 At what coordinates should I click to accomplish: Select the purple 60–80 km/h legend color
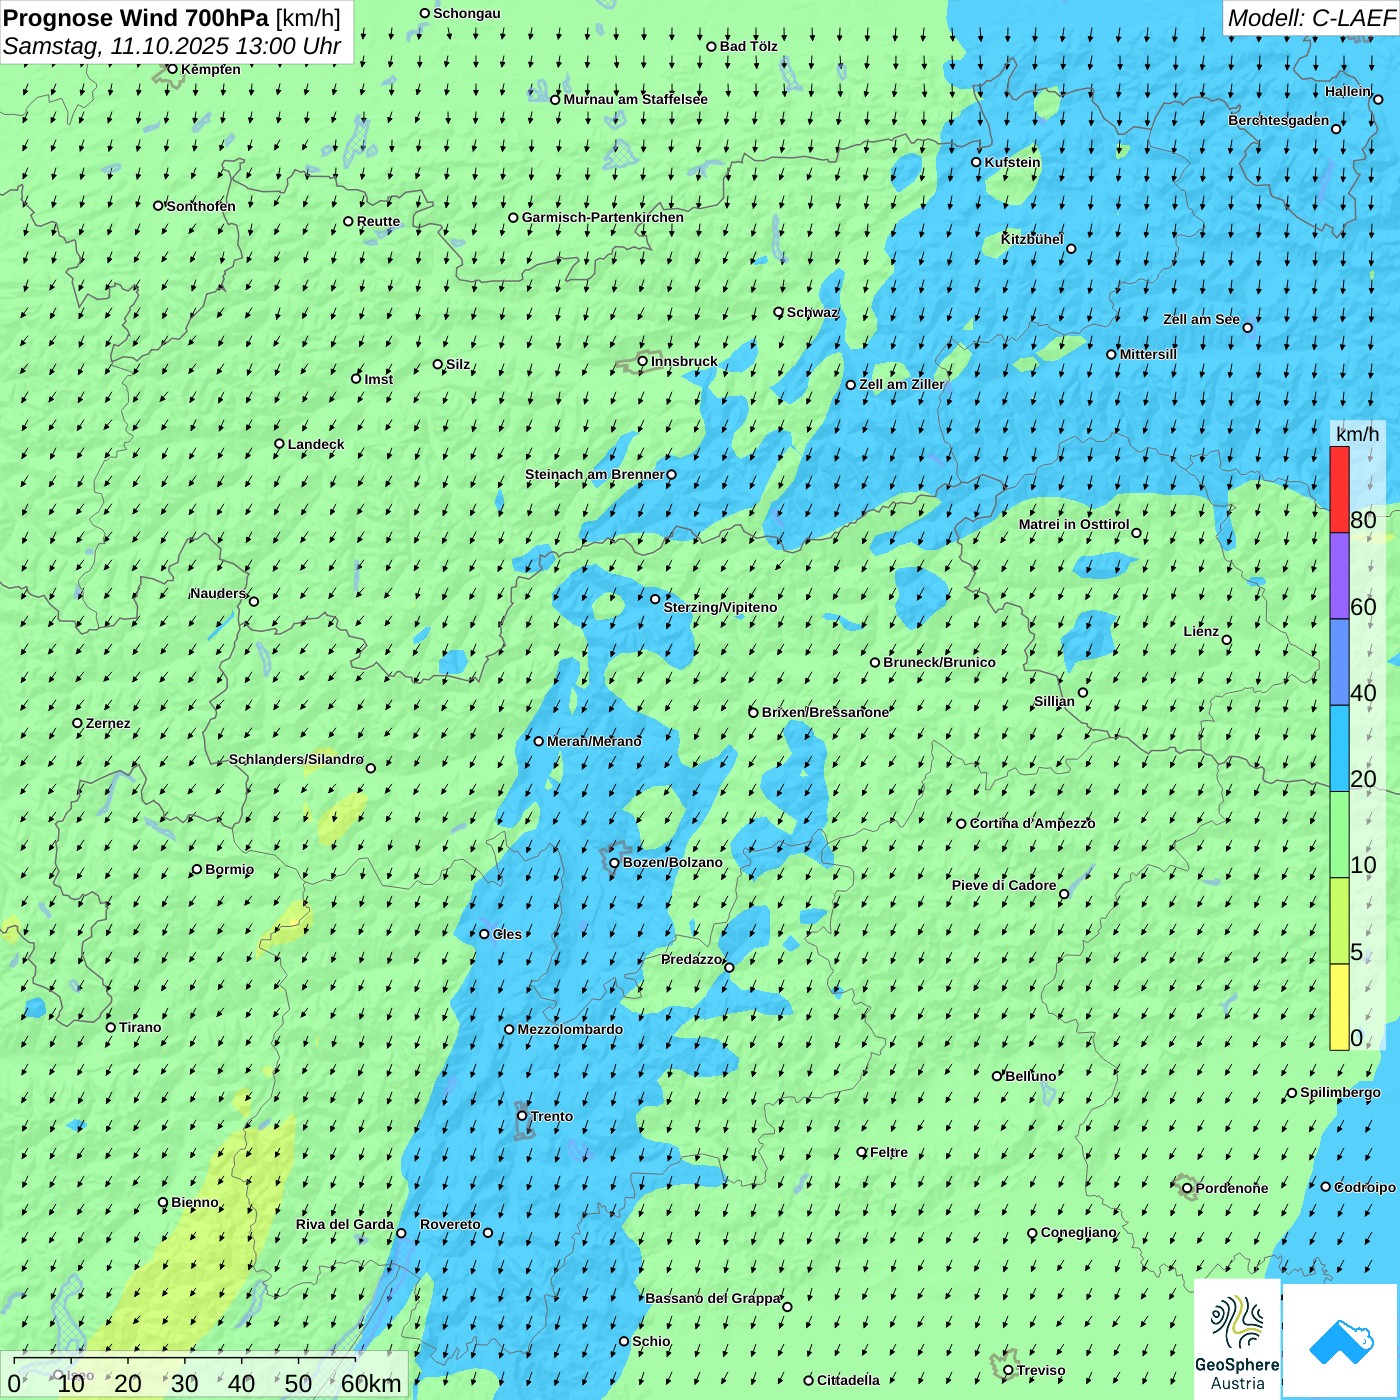1339,576
